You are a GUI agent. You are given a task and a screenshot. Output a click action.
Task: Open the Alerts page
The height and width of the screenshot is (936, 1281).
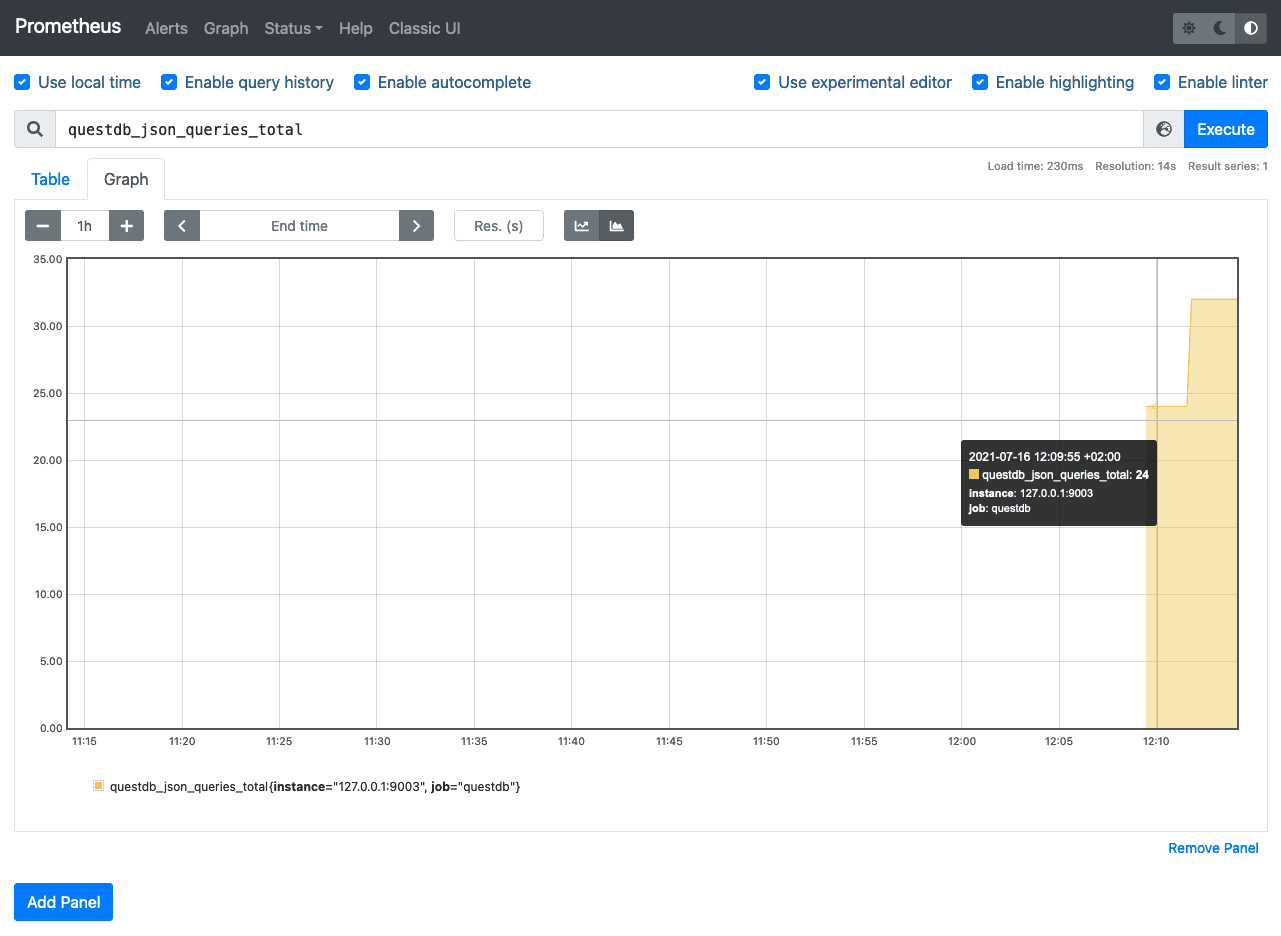[166, 28]
